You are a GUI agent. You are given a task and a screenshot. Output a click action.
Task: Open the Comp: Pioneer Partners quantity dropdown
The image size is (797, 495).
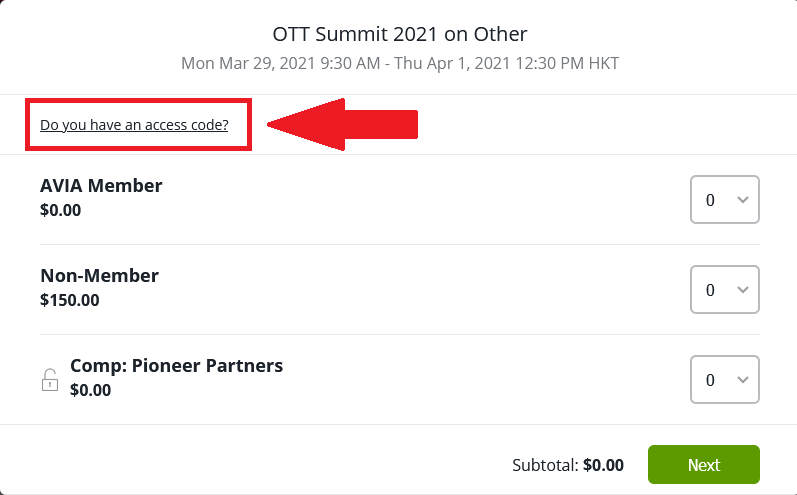point(724,380)
